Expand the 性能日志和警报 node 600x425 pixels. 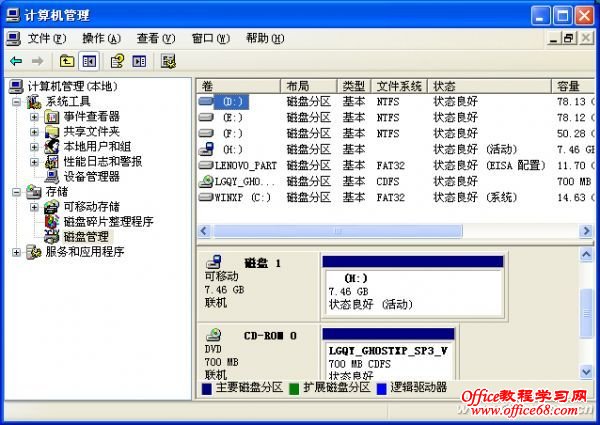tap(34, 162)
